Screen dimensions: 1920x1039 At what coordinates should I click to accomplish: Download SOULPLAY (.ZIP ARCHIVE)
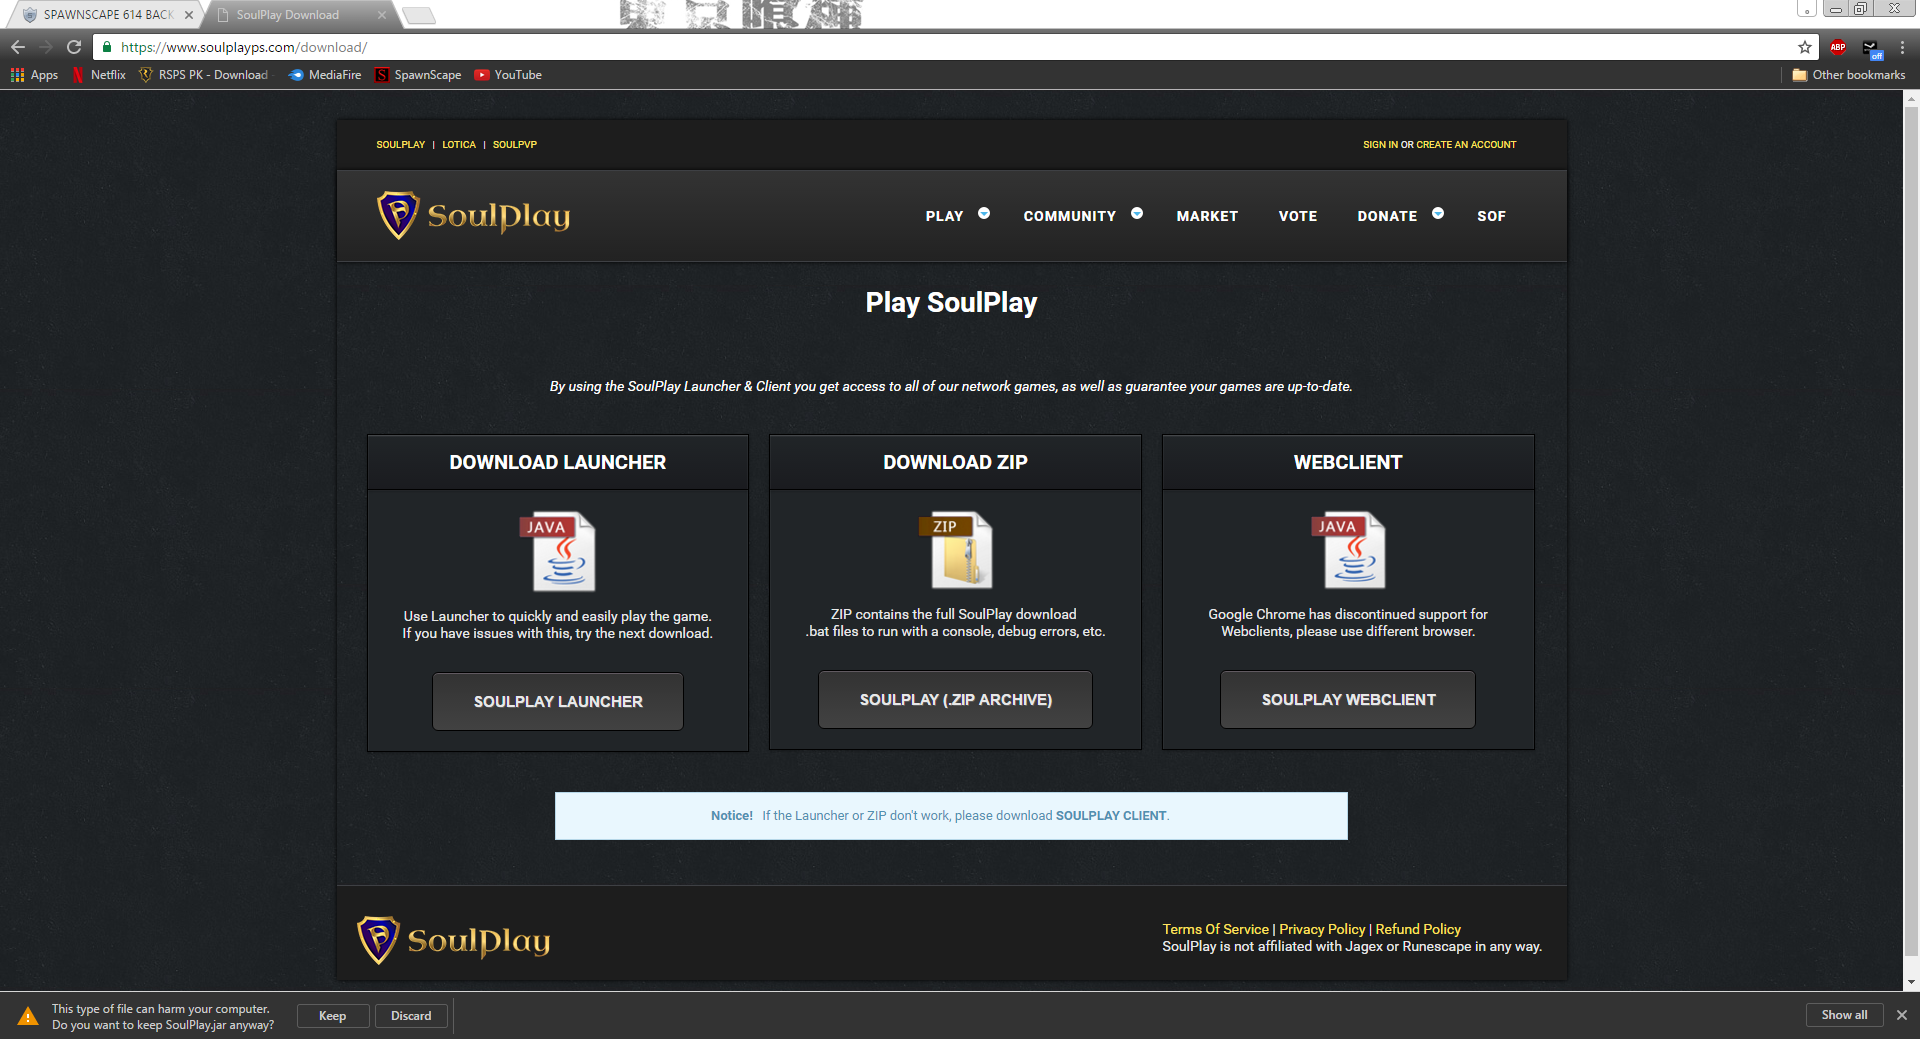pyautogui.click(x=955, y=700)
